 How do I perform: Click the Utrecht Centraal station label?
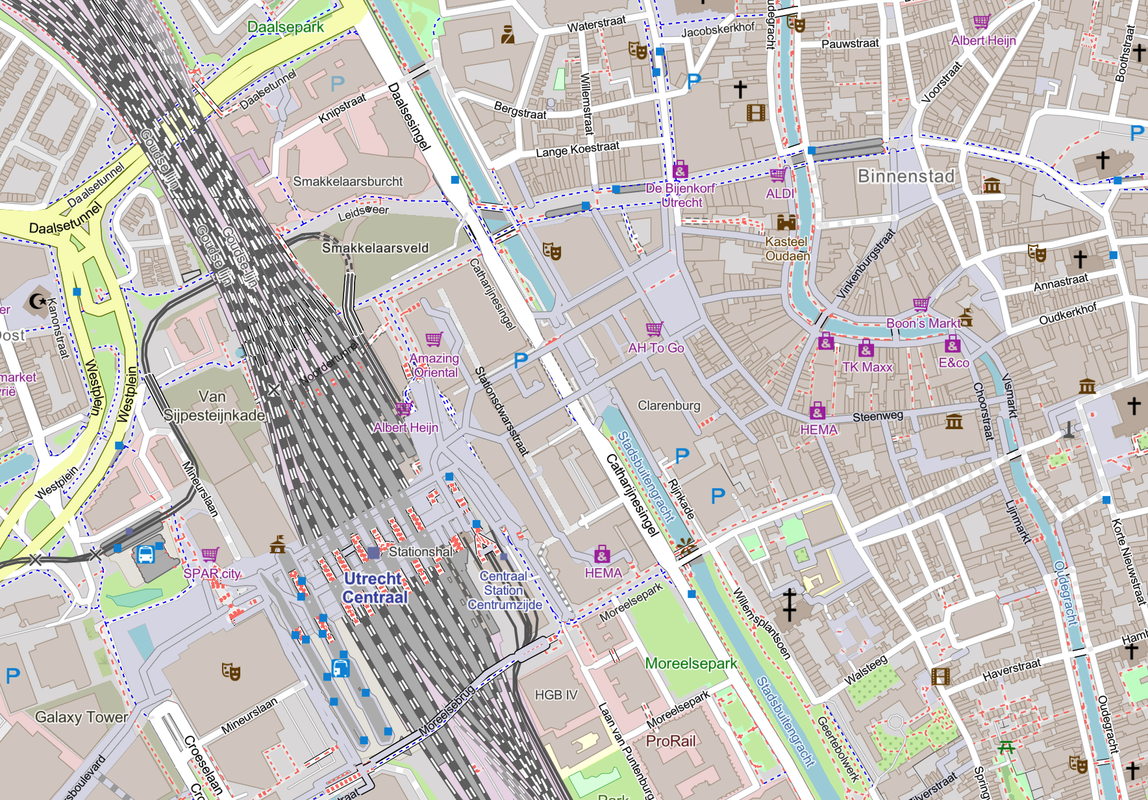point(375,588)
